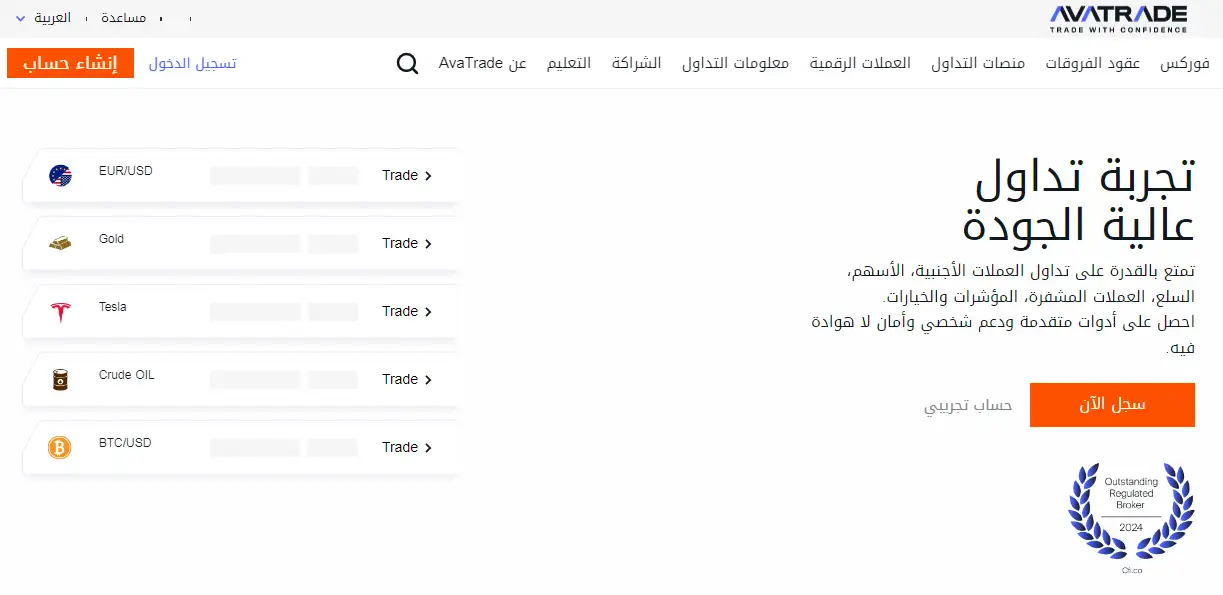Viewport: 1223px width, 595px height.
Task: Click the سجل الآن button
Action: 1112,404
